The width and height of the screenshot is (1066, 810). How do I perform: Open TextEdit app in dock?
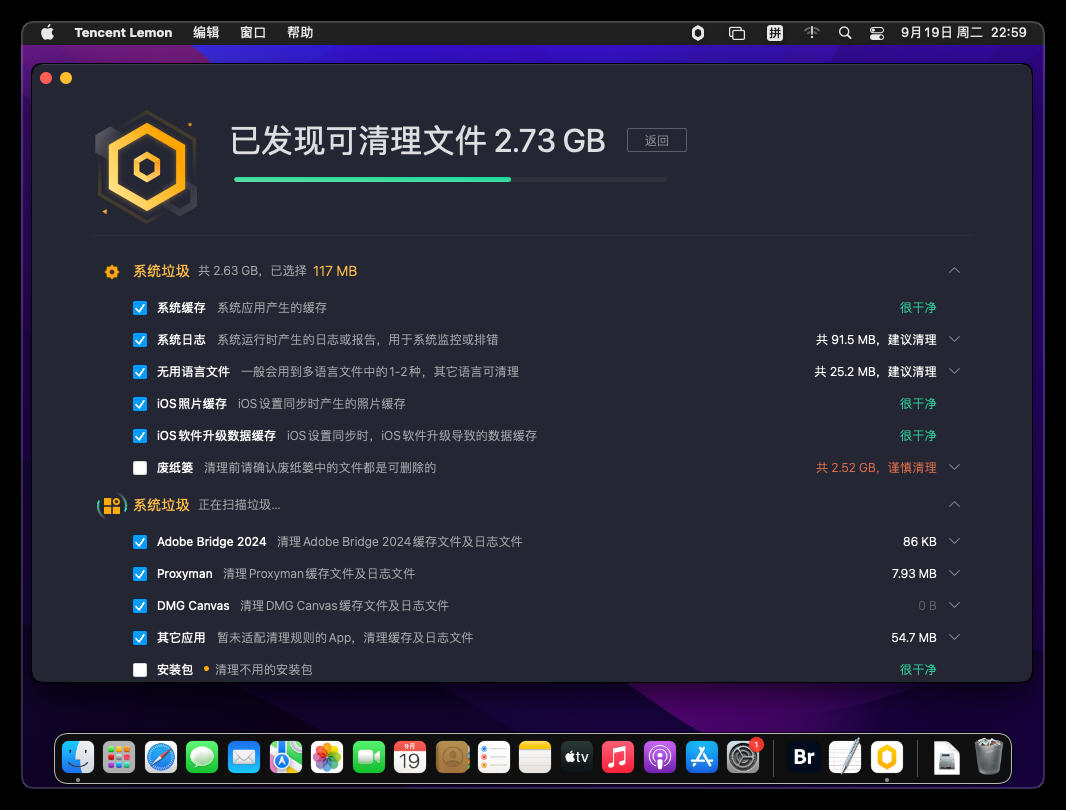[x=845, y=757]
